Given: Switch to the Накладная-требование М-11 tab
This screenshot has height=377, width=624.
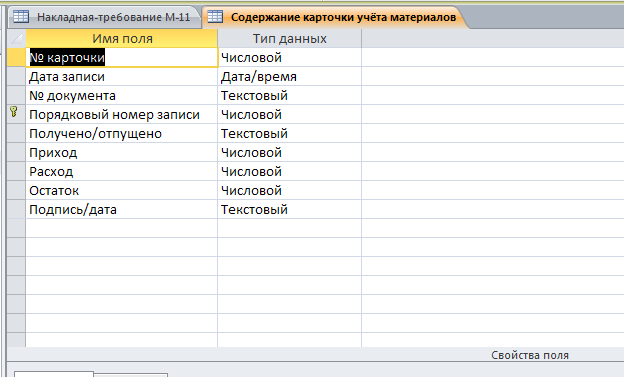Looking at the screenshot, I should pyautogui.click(x=104, y=17).
